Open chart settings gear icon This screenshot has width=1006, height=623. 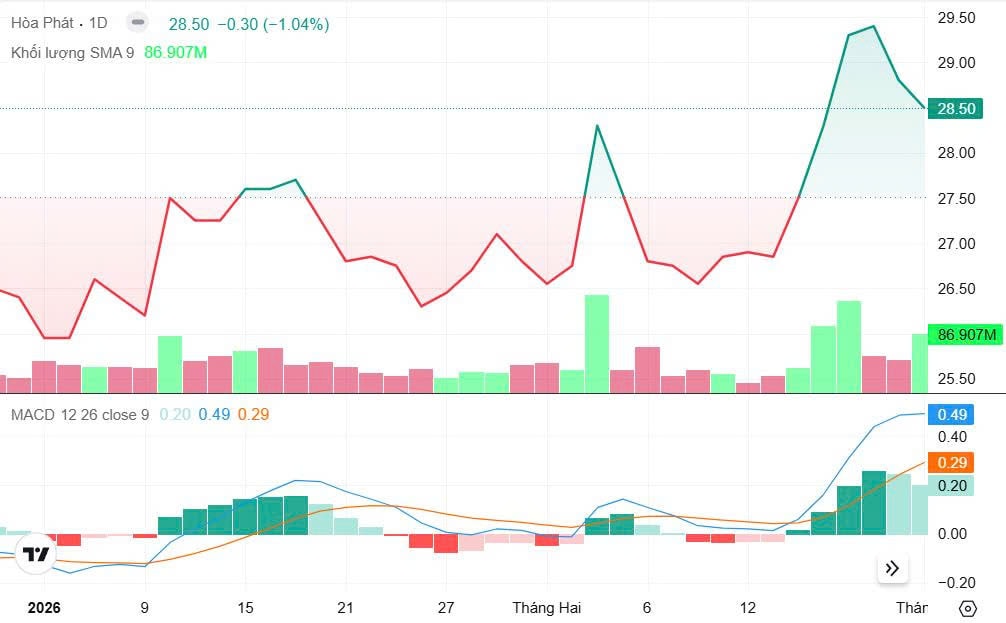(967, 608)
